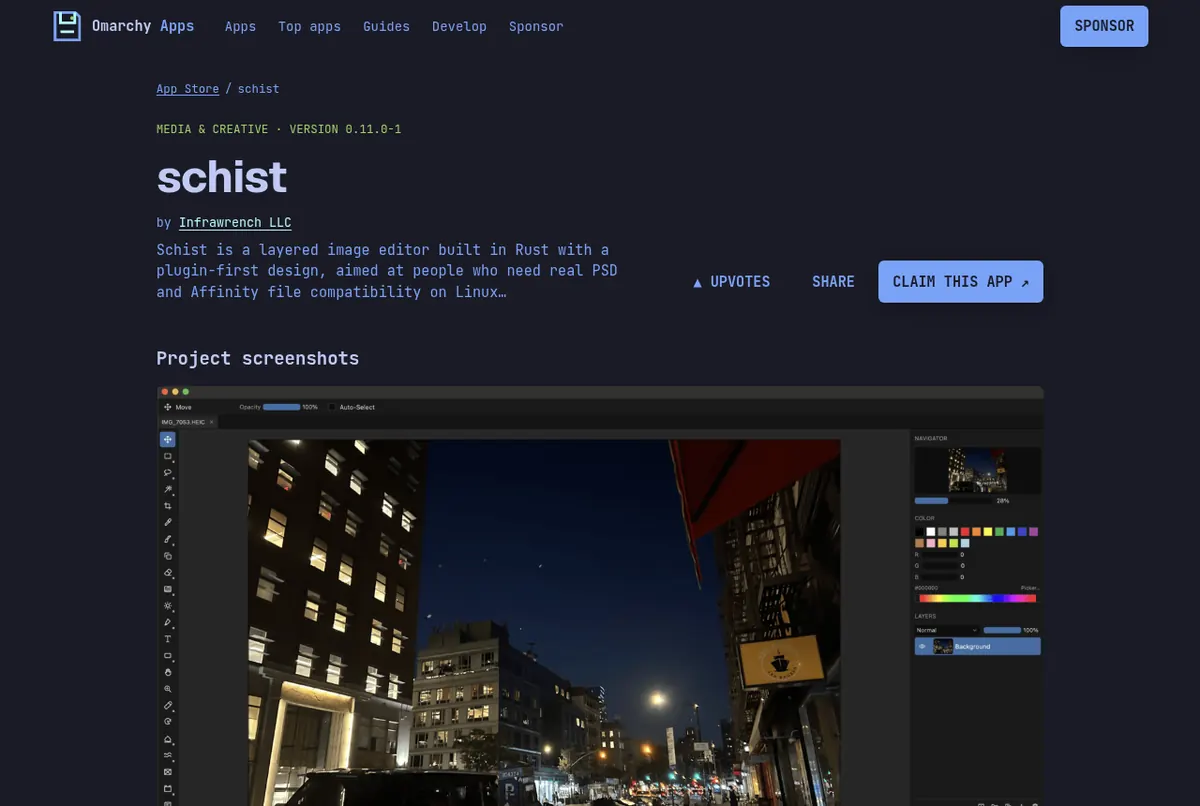Open the Apps navigation item
Viewport: 1200px width, 806px height.
[240, 26]
